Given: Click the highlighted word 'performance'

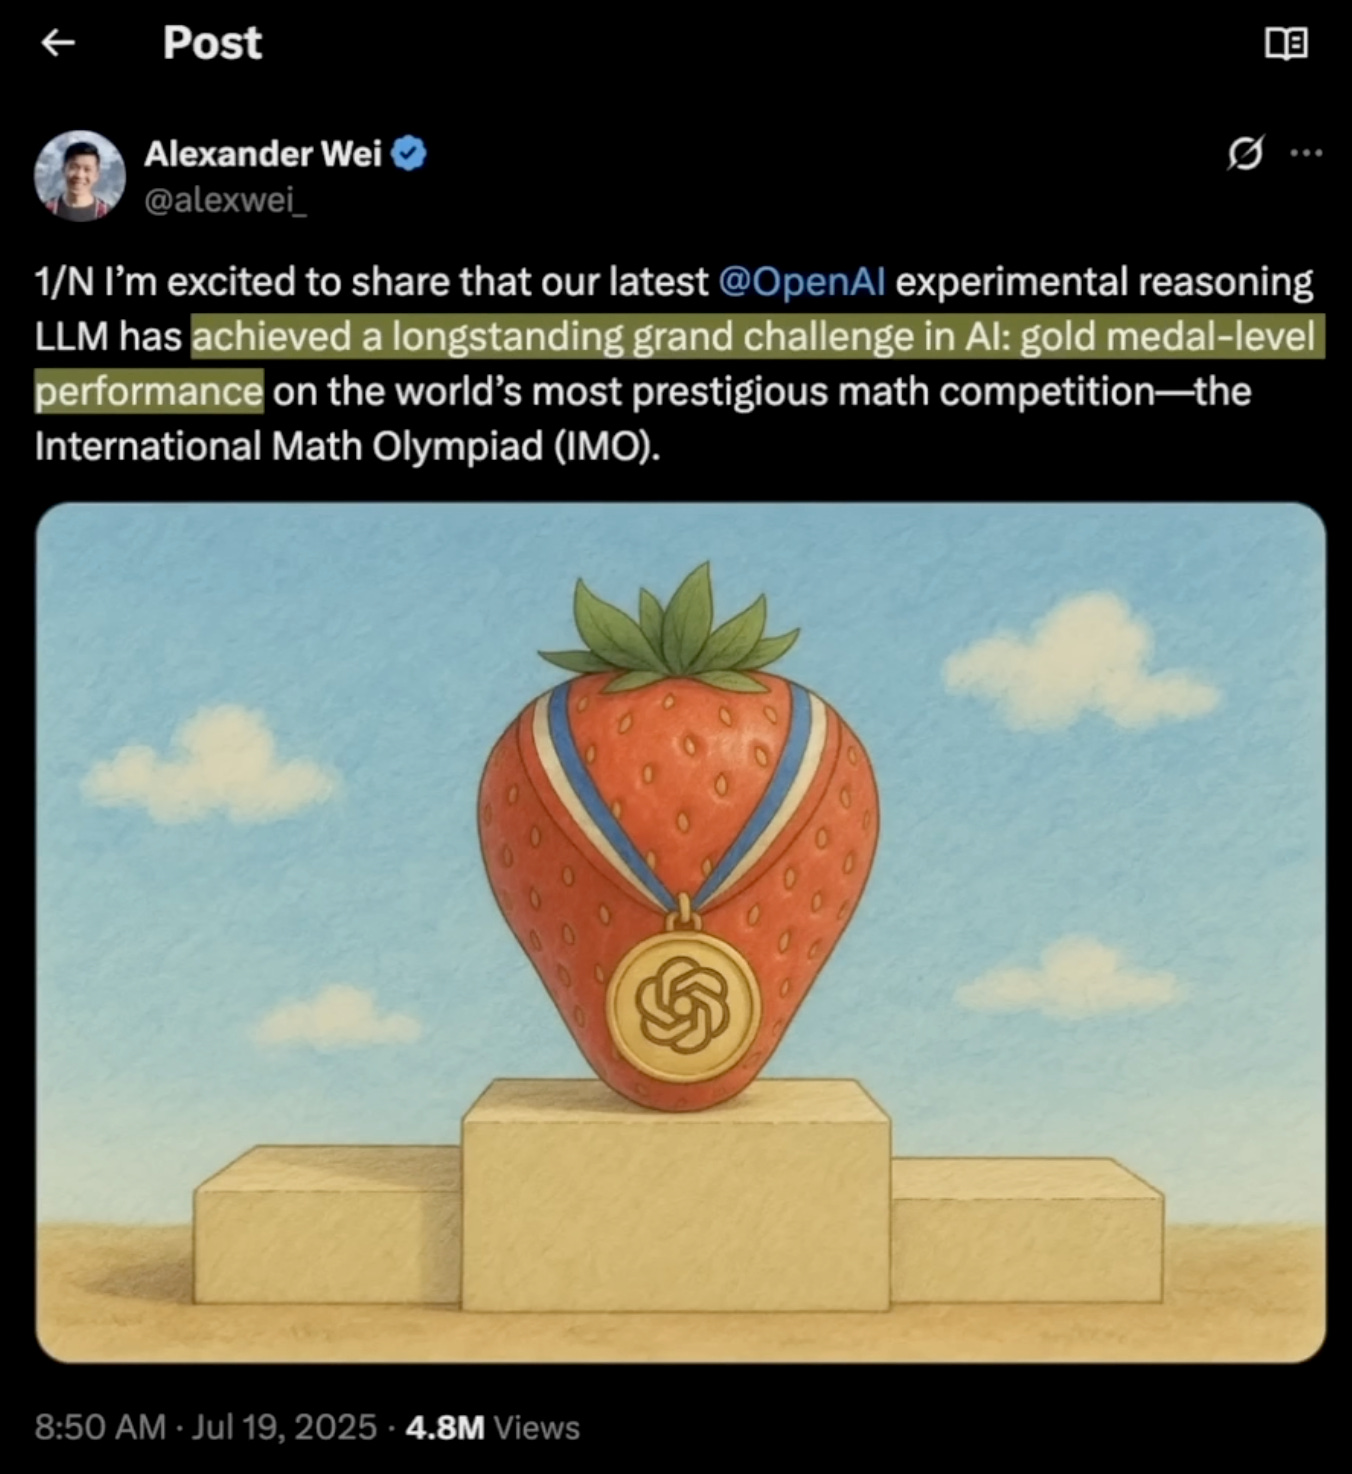Looking at the screenshot, I should coord(149,391).
